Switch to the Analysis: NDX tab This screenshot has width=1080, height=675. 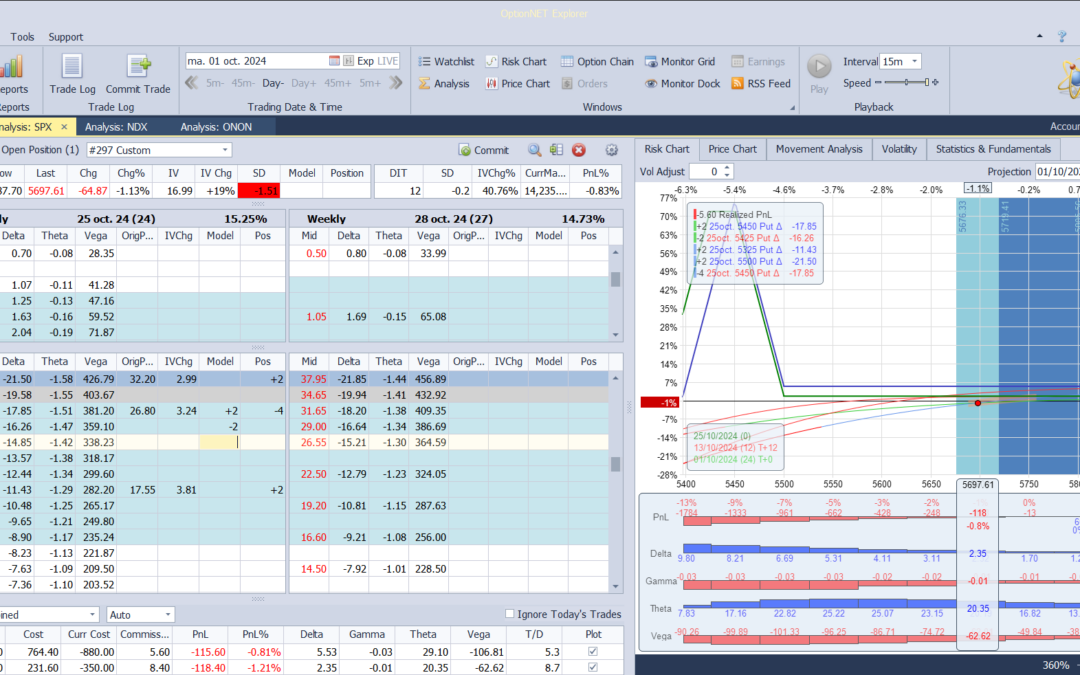pos(117,127)
